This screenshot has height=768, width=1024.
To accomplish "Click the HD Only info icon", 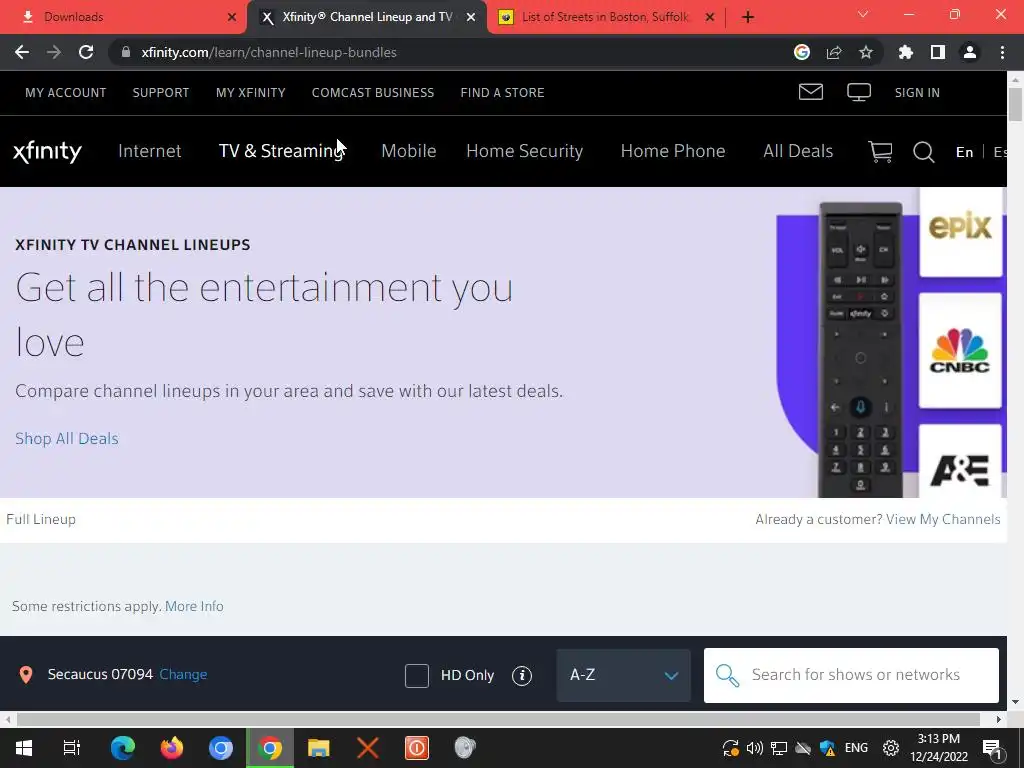I will coord(522,675).
